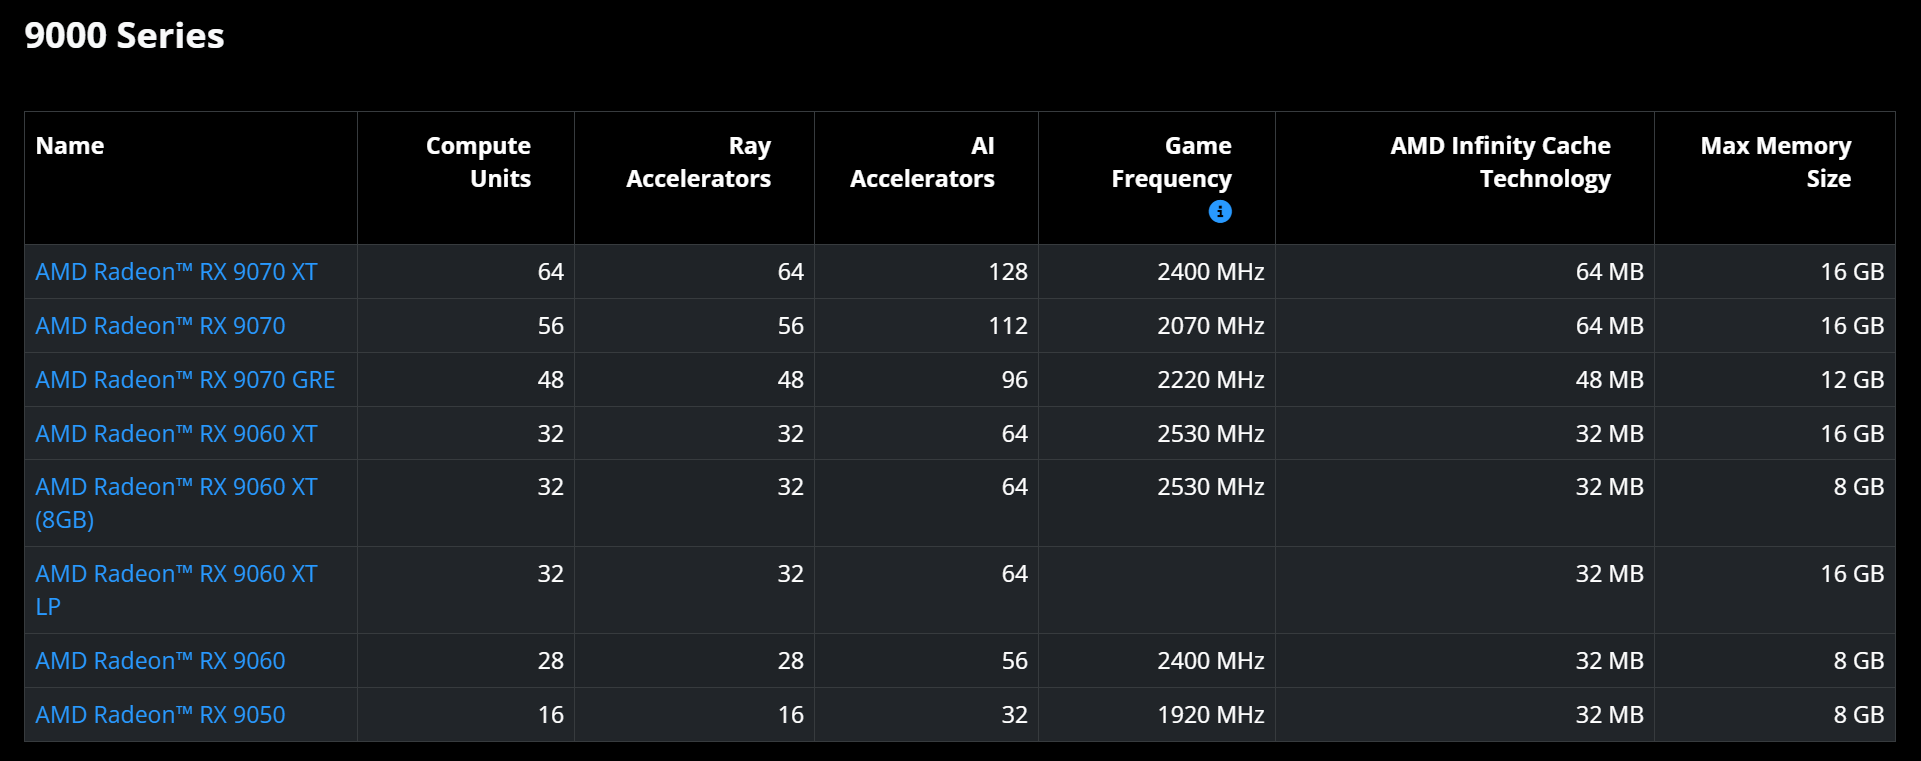
Task: Open the RX 9060 XT 16 GB link
Action: click(x=176, y=434)
